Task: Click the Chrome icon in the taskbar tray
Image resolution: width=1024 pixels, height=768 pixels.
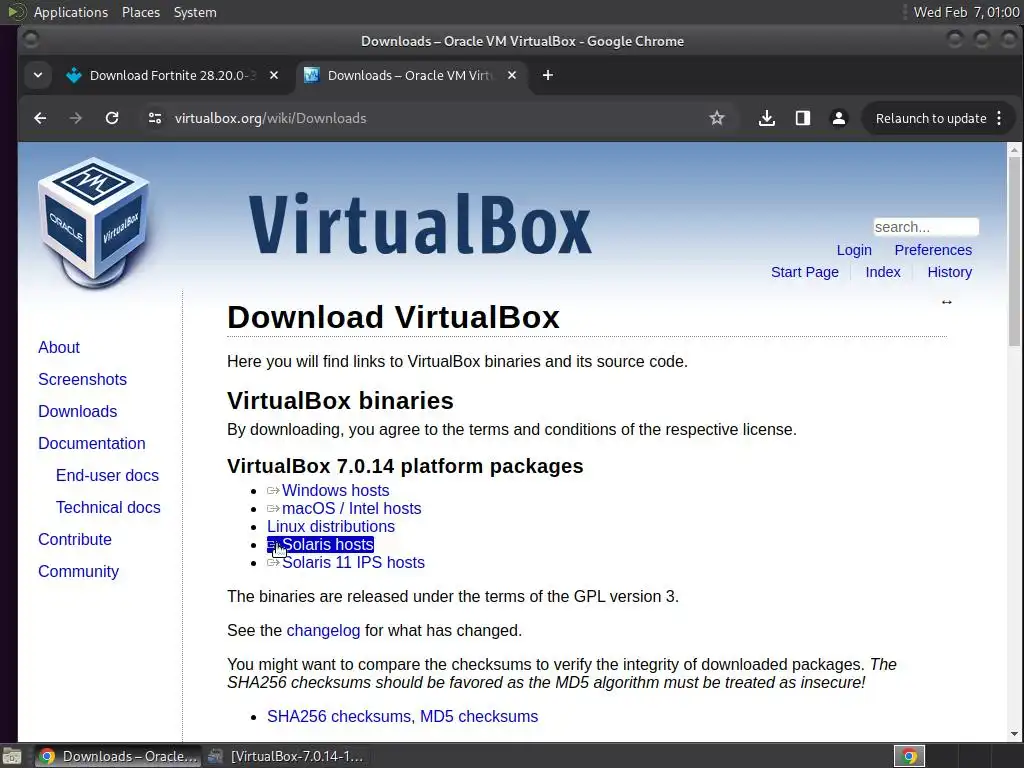Action: pos(909,756)
